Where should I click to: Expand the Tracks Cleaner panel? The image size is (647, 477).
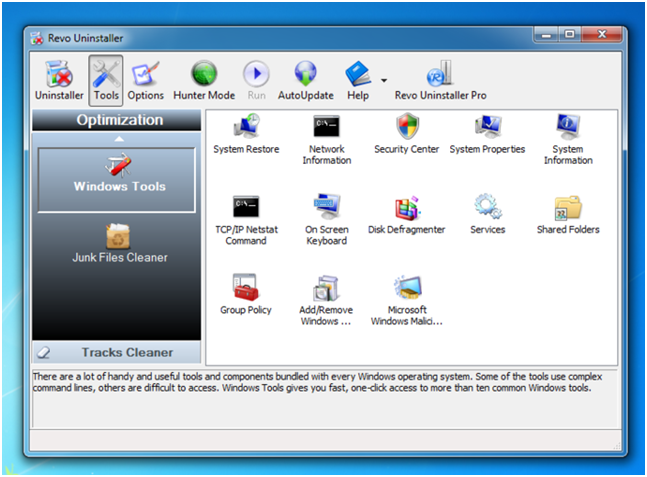(x=116, y=352)
